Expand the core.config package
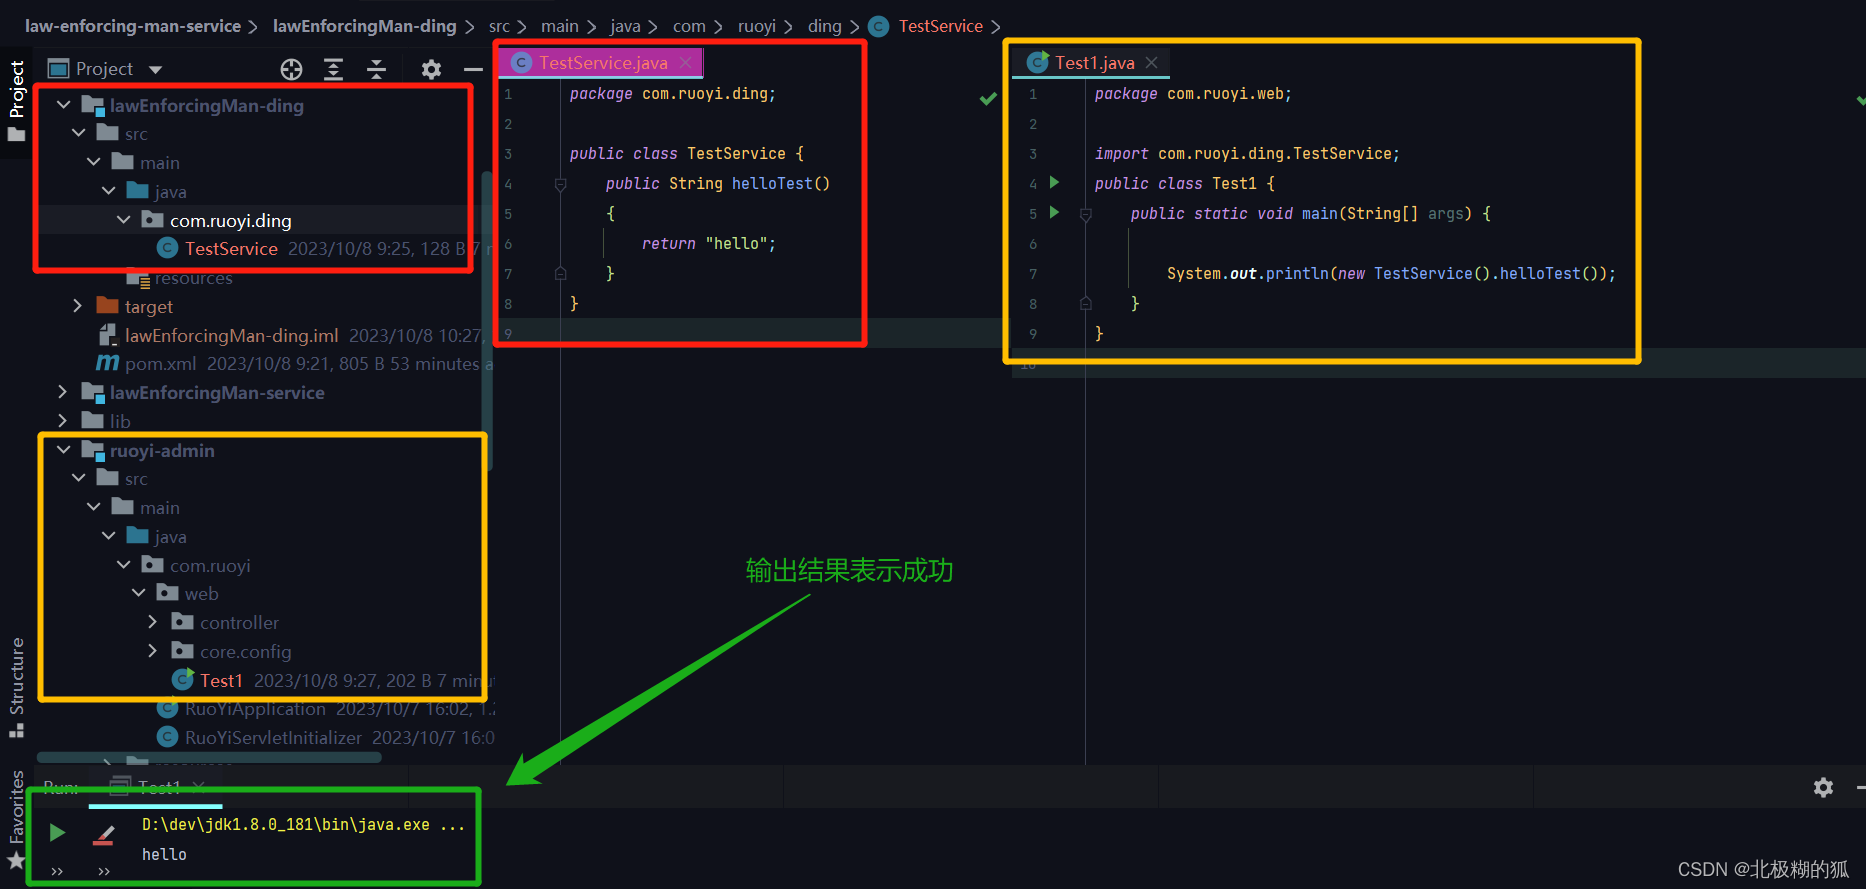1866x889 pixels. 153,650
